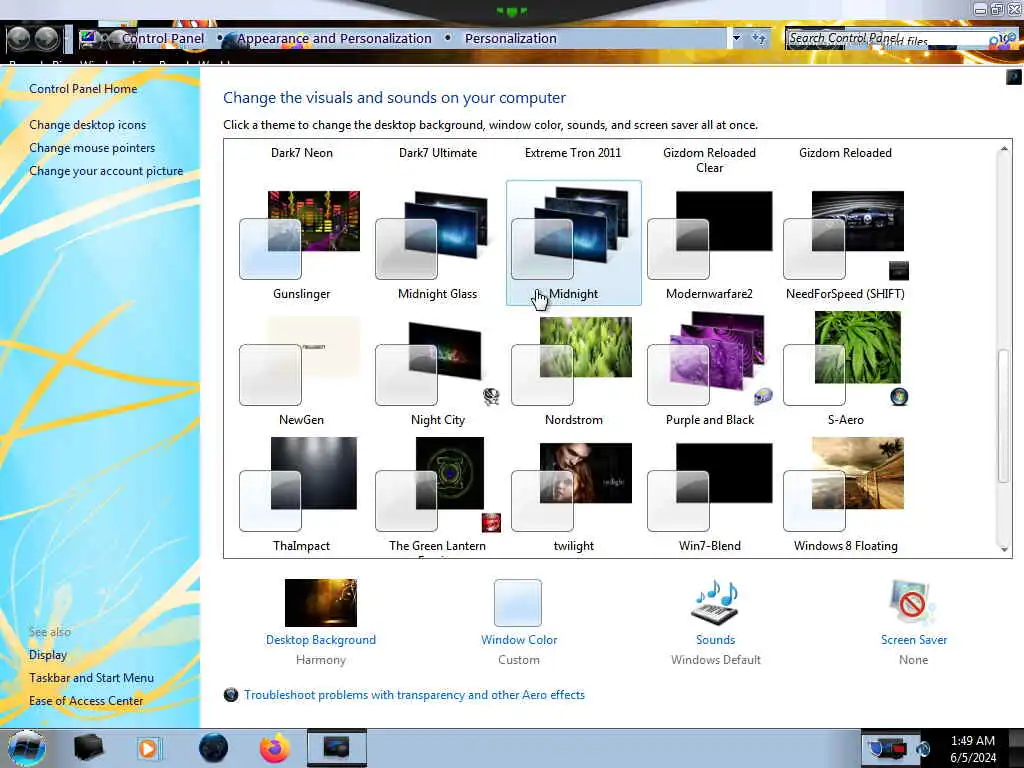Open Troubleshoot problems with transparency link
The height and width of the screenshot is (768, 1024).
tap(414, 695)
